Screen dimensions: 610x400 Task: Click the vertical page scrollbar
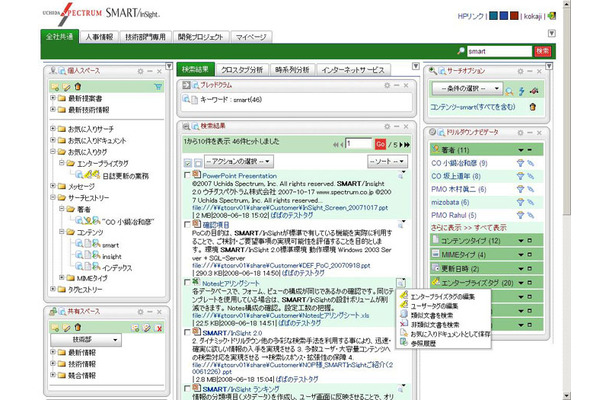point(567,107)
